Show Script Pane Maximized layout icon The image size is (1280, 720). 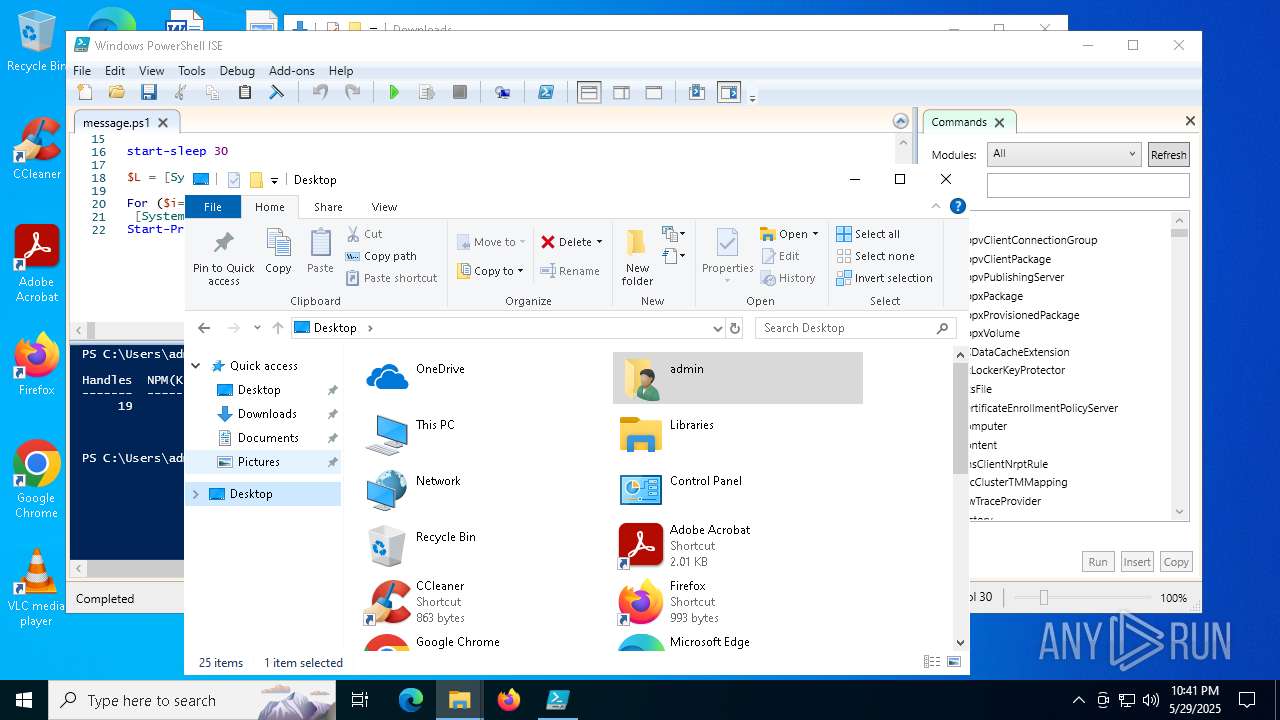coord(653,93)
